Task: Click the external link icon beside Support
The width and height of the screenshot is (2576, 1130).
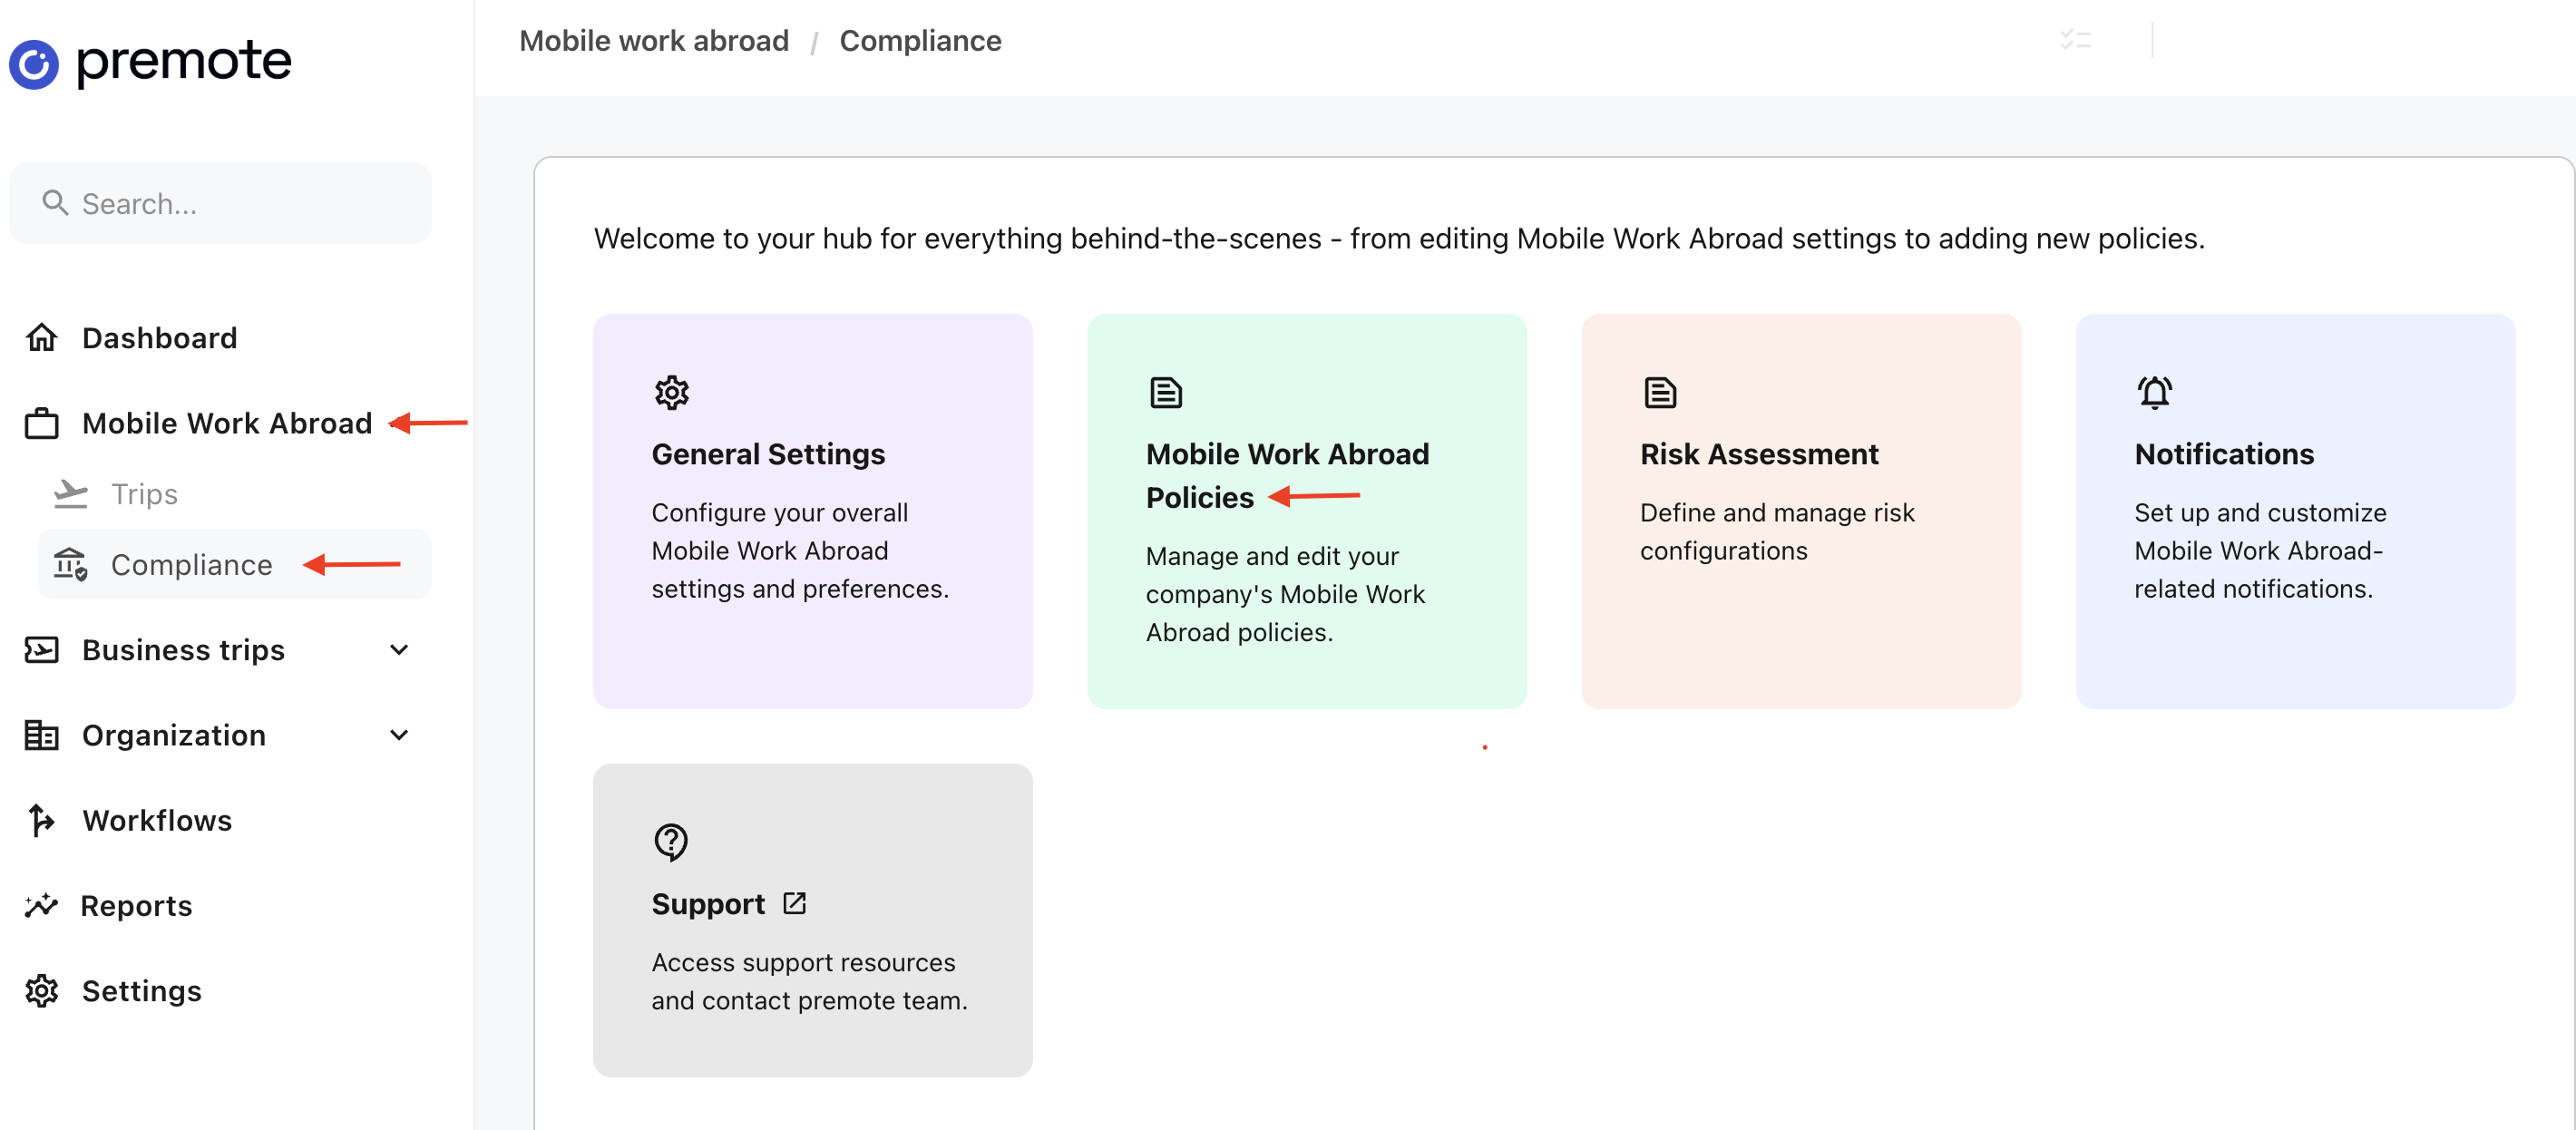Action: pos(794,903)
